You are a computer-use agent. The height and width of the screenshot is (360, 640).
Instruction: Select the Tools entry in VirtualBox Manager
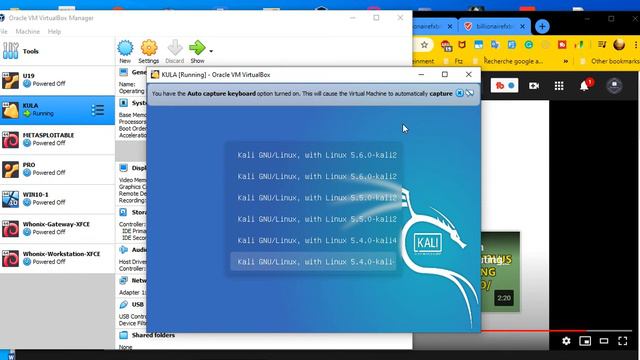(x=57, y=51)
